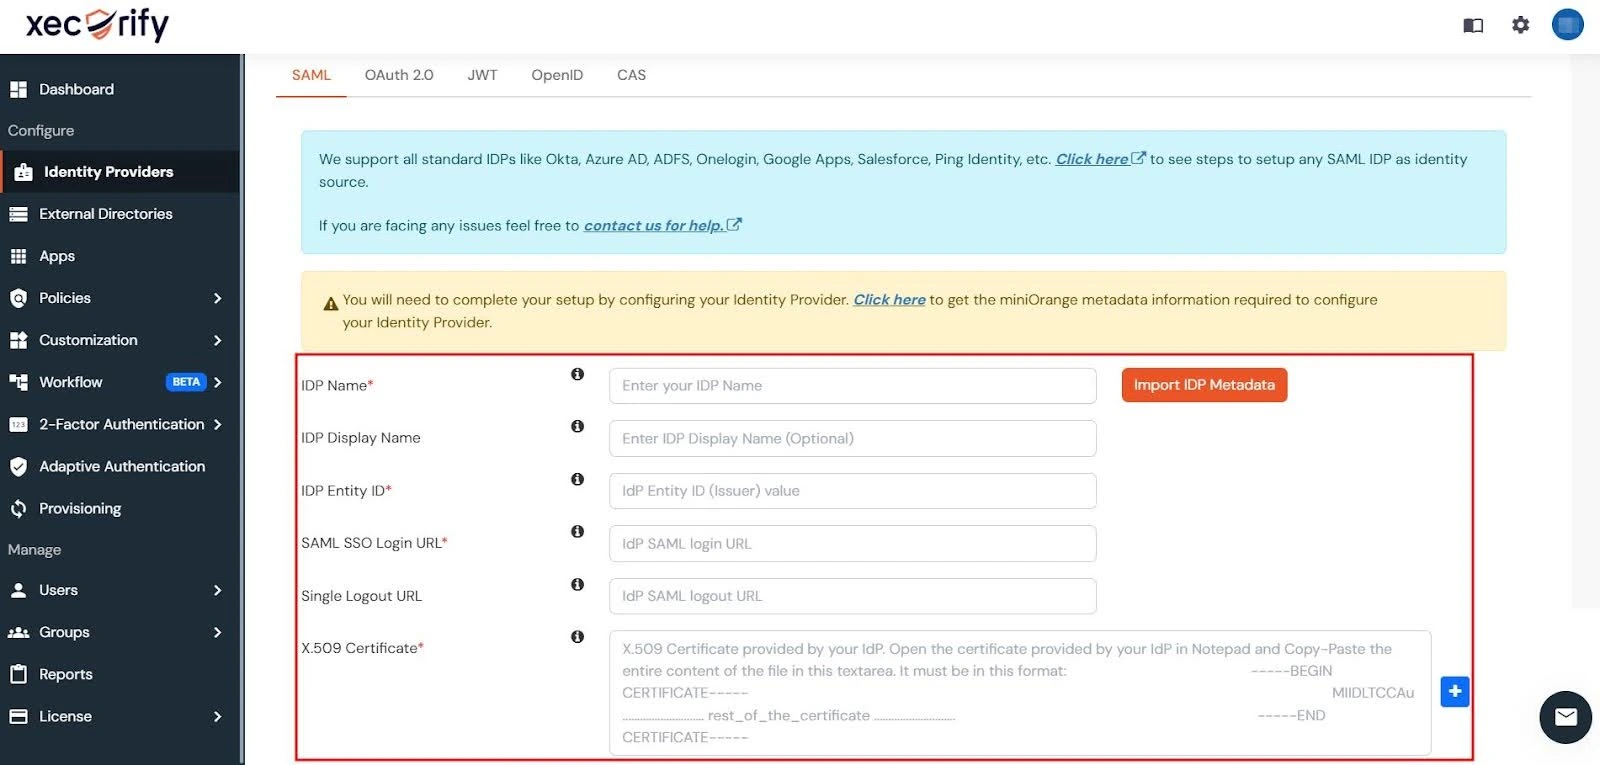The image size is (1600, 765).
Task: Click the Customization icon in sidebar
Action: coord(18,340)
